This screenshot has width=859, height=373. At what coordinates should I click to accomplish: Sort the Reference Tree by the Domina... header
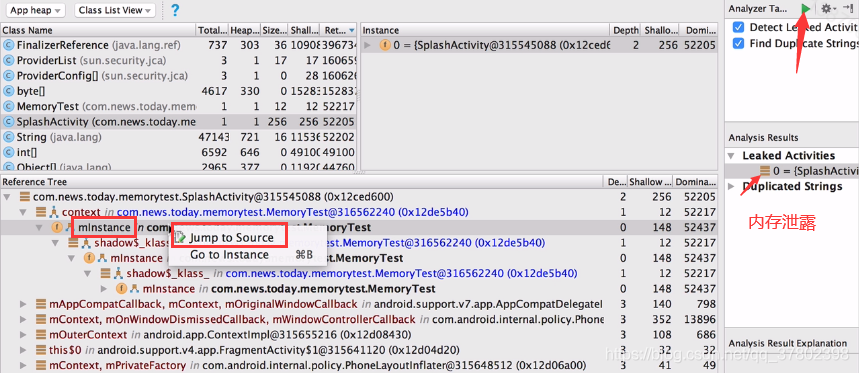[x=695, y=182]
